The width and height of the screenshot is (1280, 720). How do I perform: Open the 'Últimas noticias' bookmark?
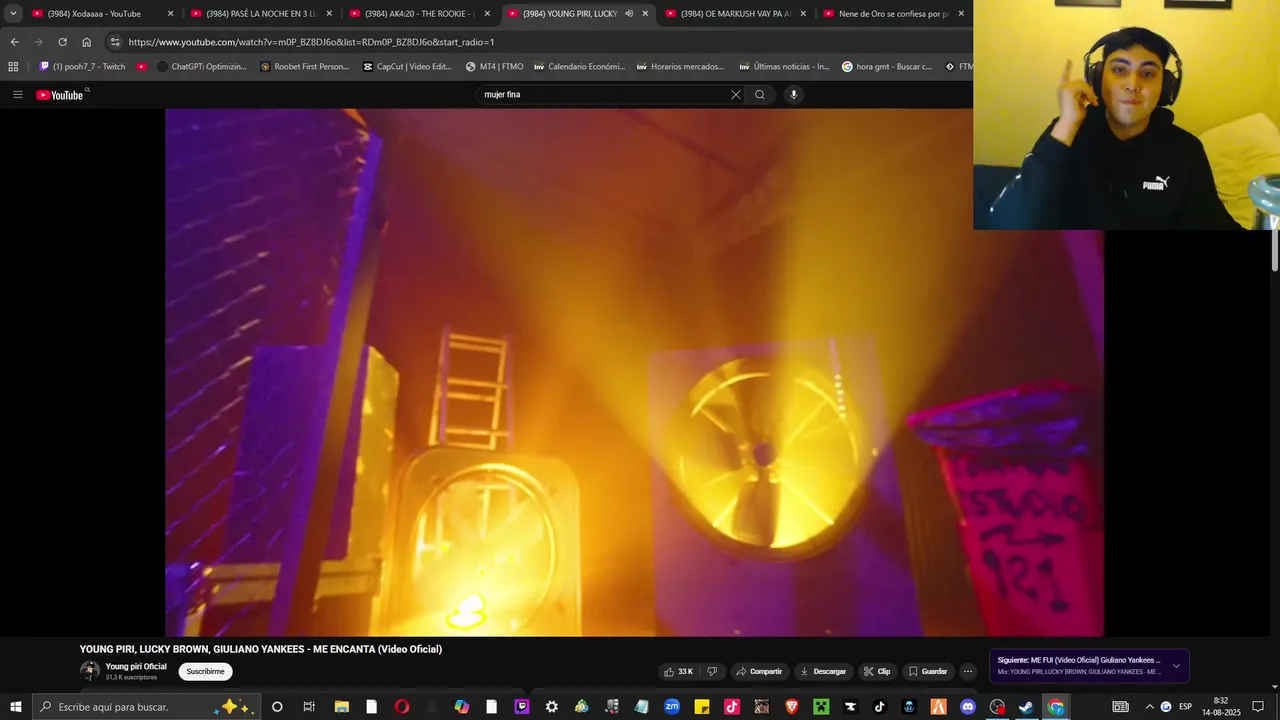pyautogui.click(x=784, y=67)
